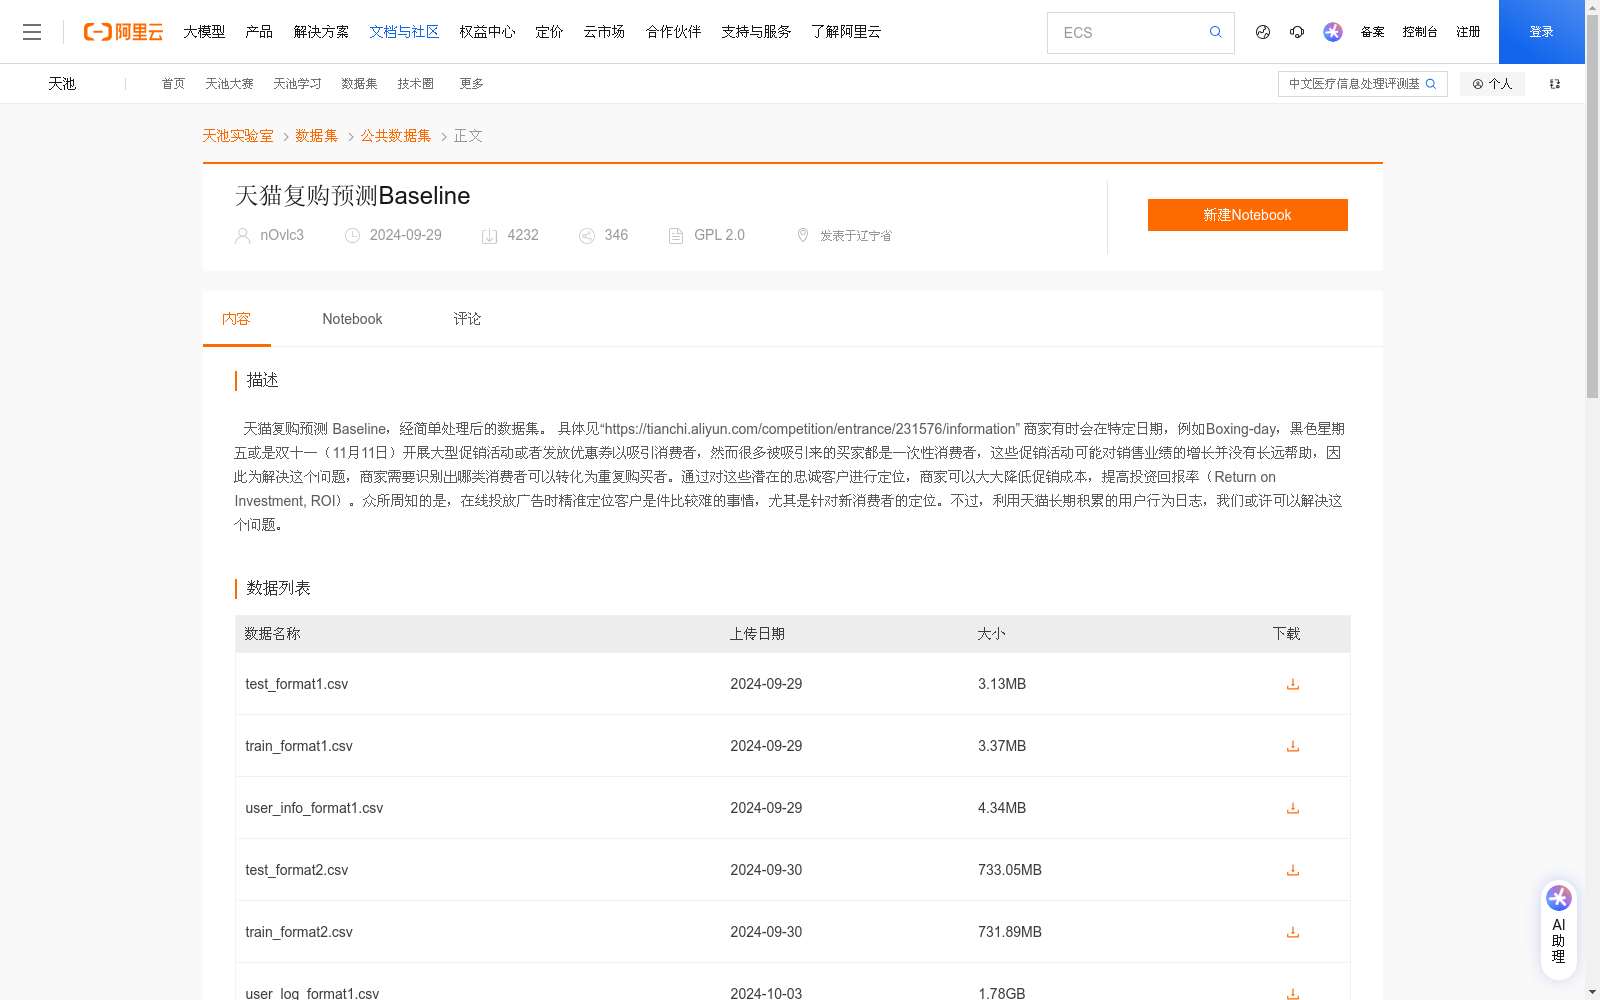Open the 解决方案 menu
1600x1000 pixels.
coord(321,32)
